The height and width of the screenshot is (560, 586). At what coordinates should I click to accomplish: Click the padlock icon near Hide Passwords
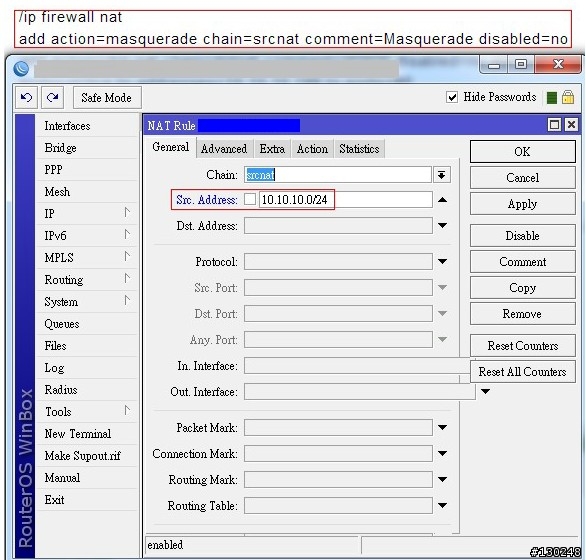(568, 98)
